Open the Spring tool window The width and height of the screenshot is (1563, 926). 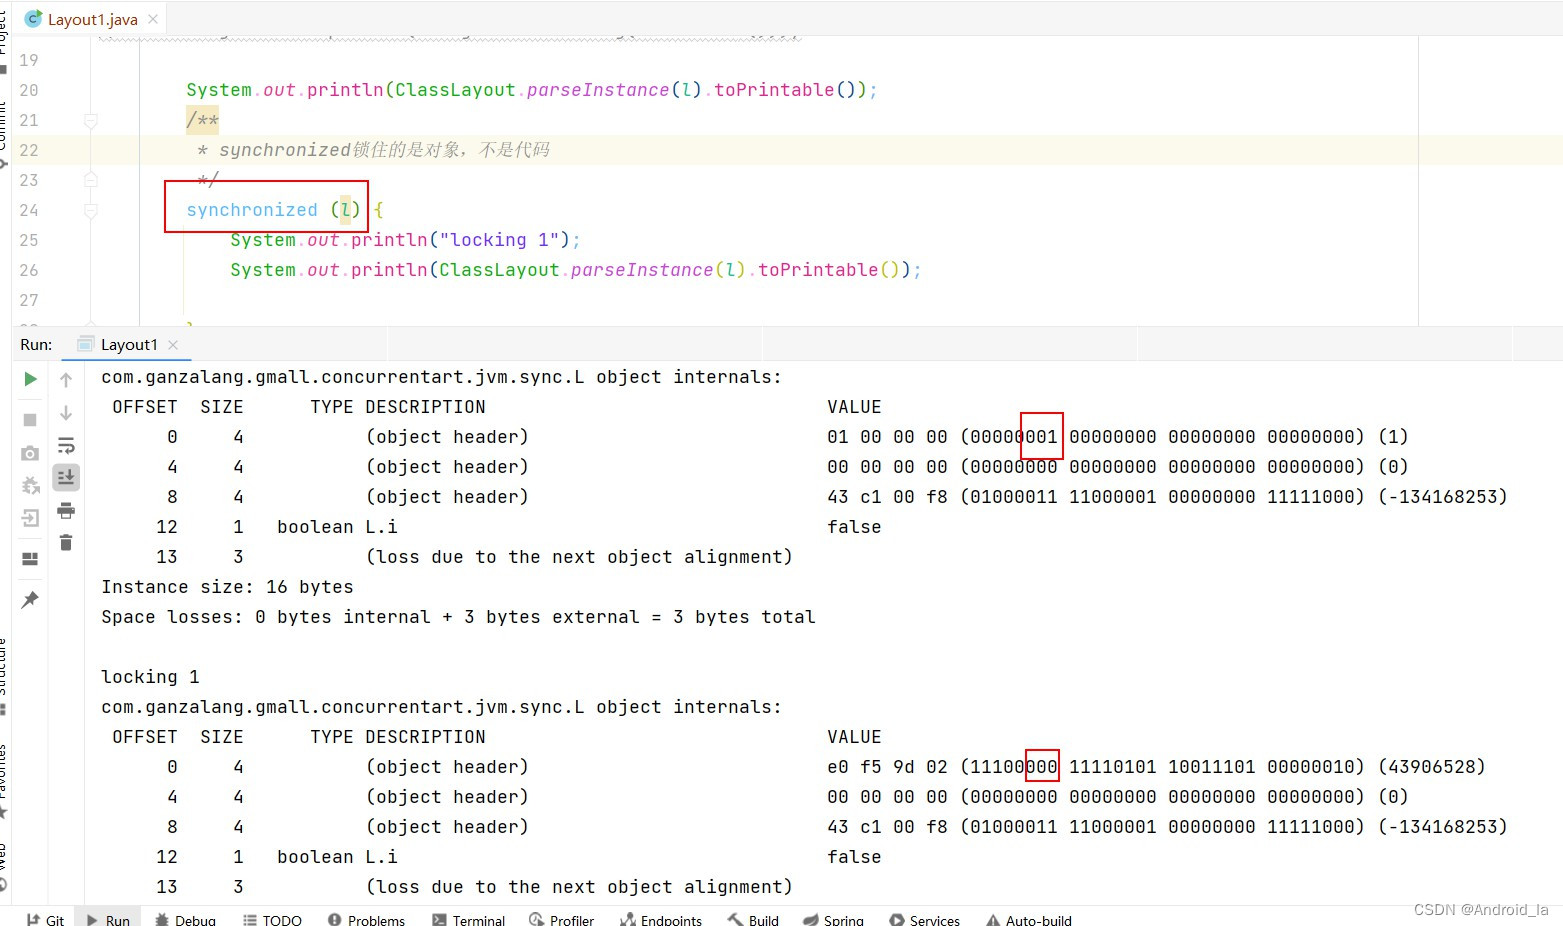833,919
